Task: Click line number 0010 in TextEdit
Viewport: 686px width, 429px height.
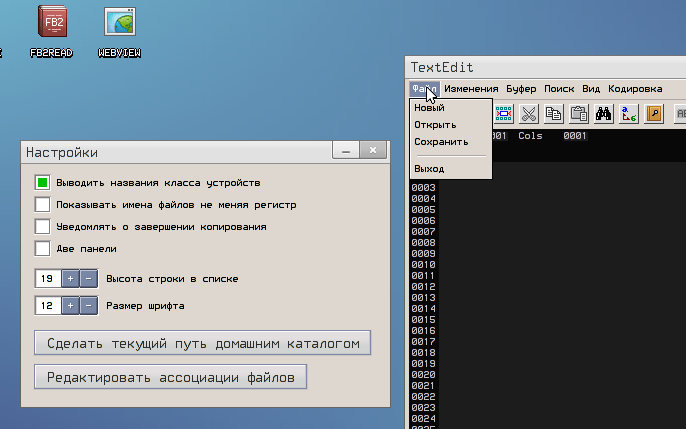Action: [x=423, y=265]
